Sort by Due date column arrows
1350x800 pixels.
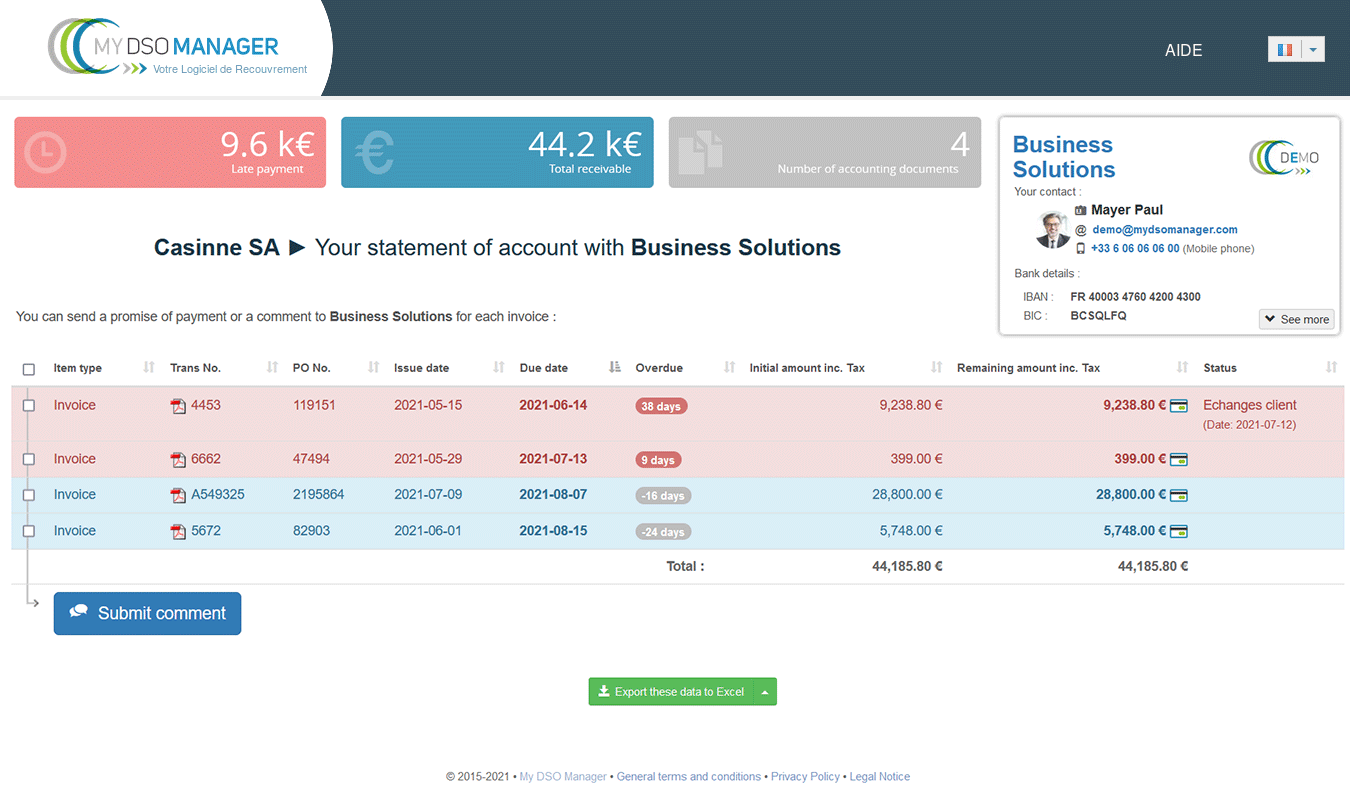[x=615, y=368]
